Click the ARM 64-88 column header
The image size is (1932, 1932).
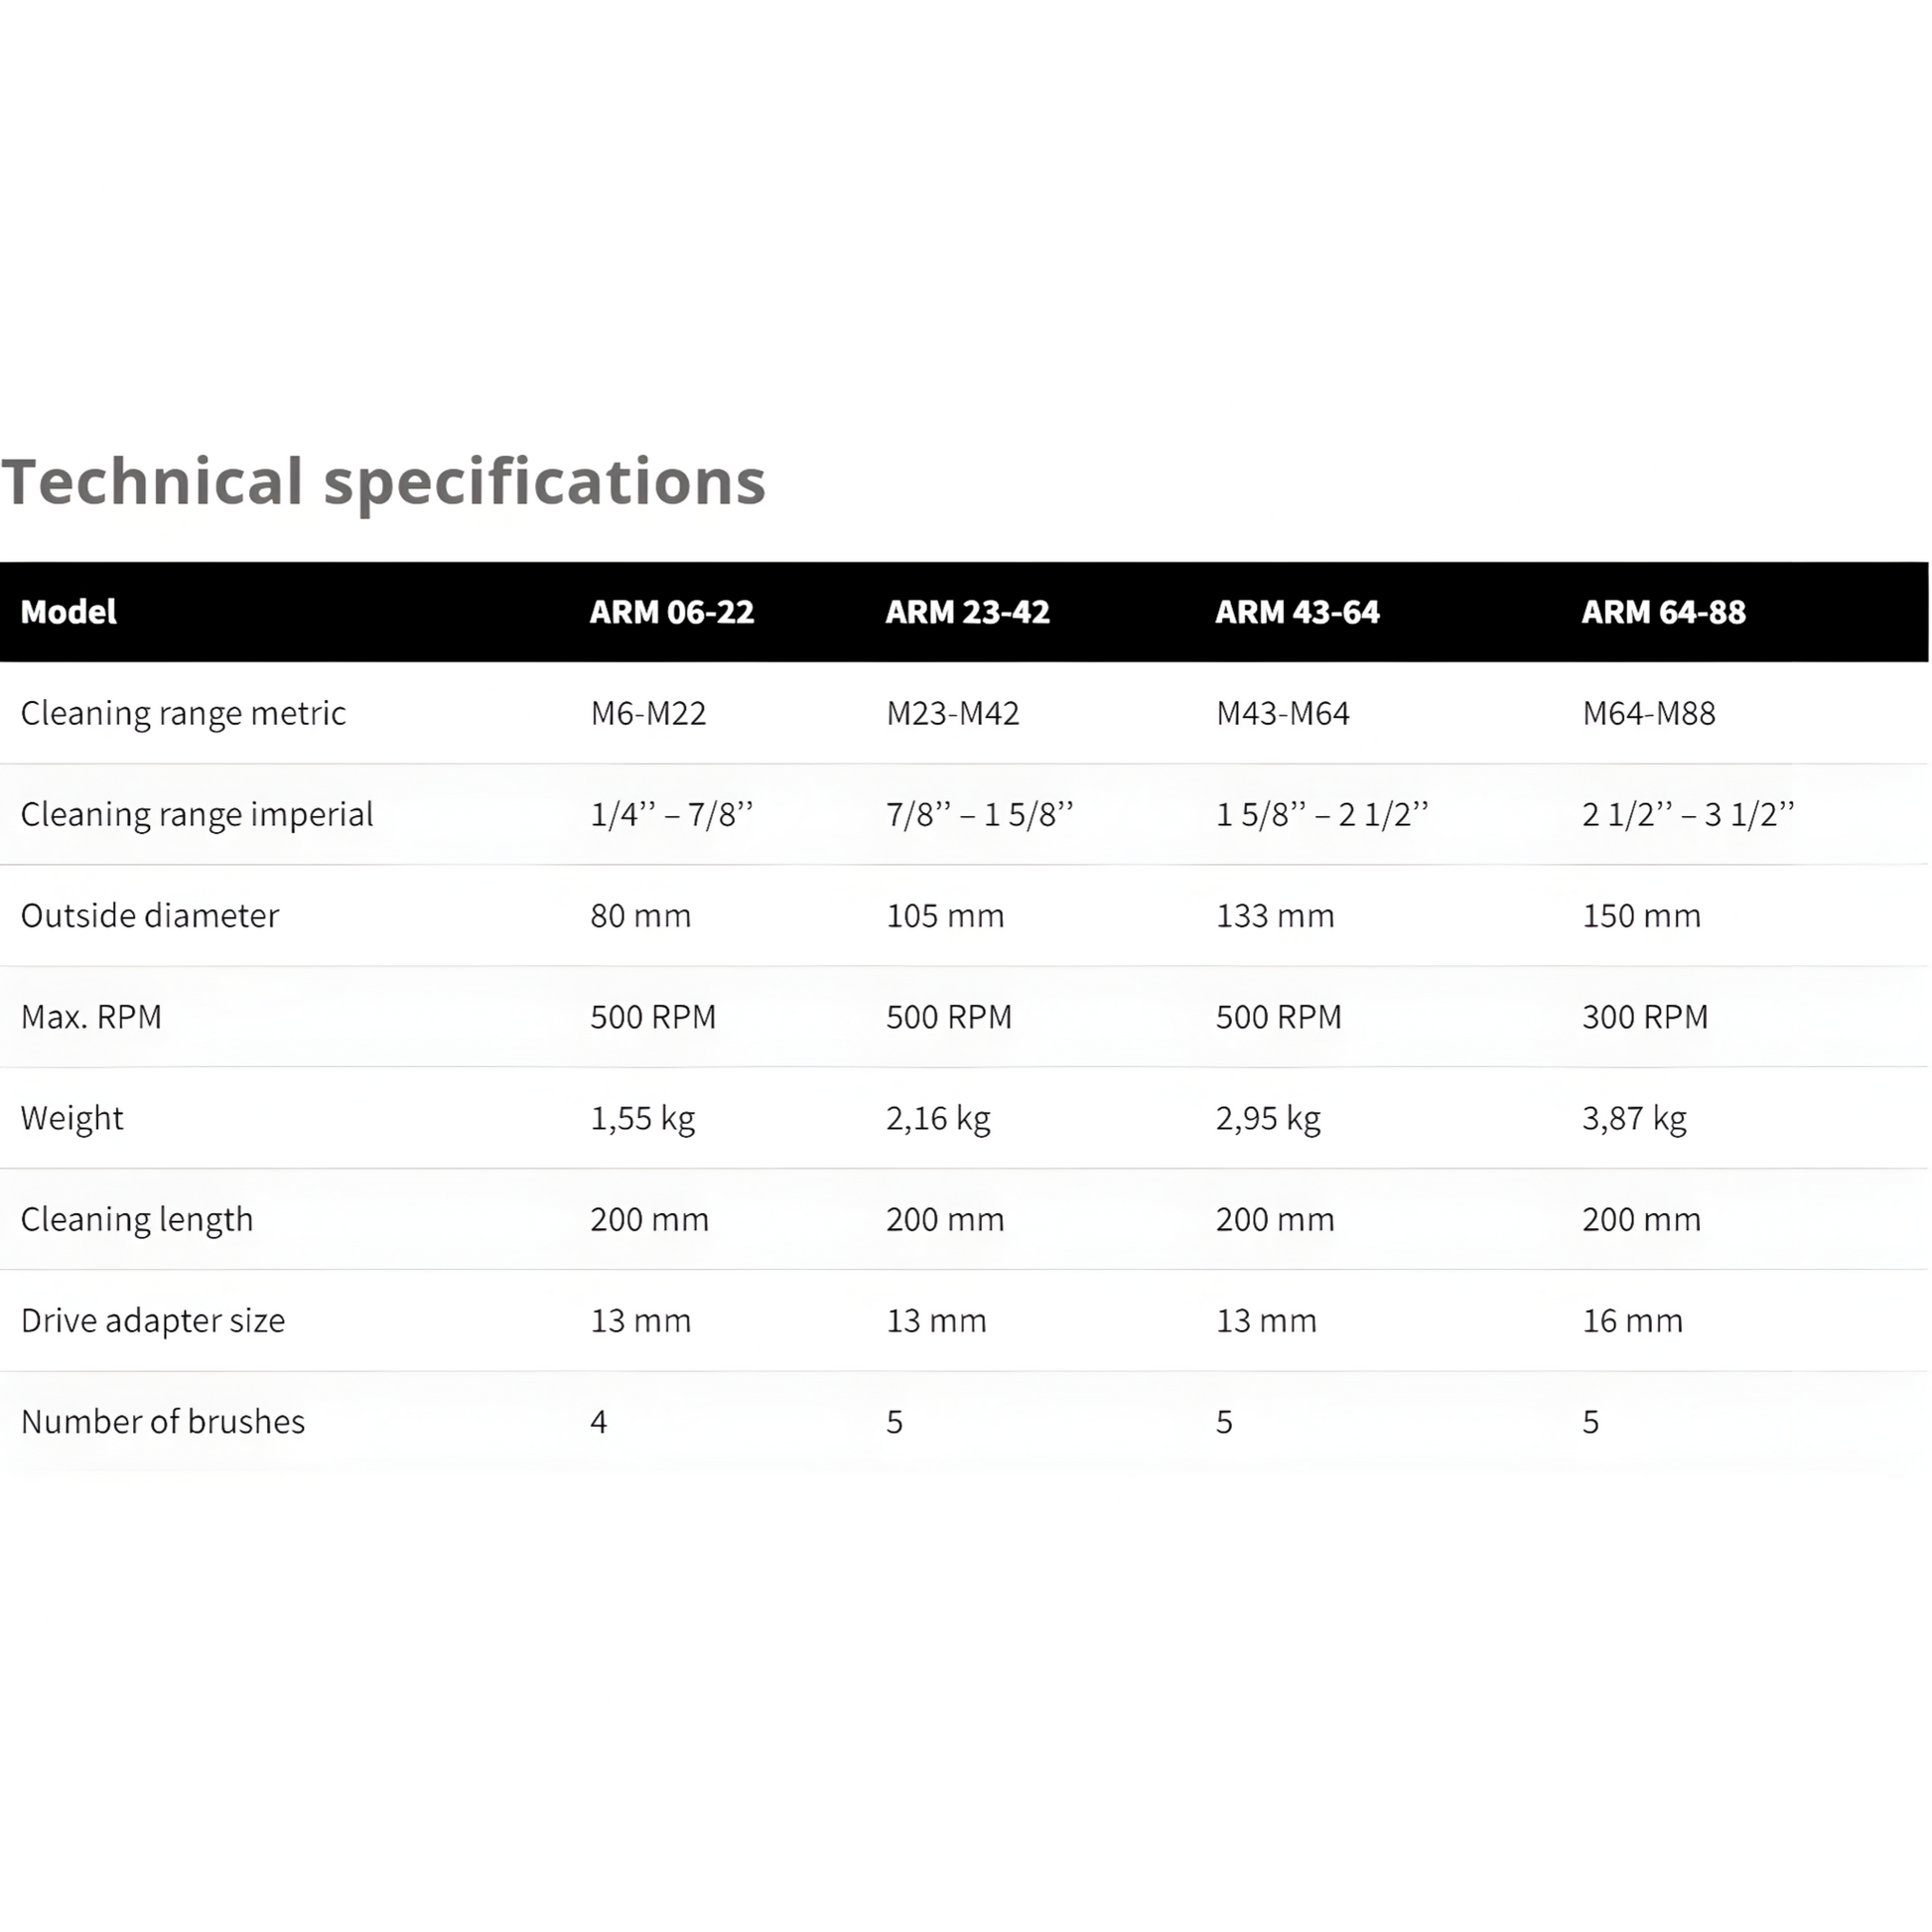coord(1663,612)
